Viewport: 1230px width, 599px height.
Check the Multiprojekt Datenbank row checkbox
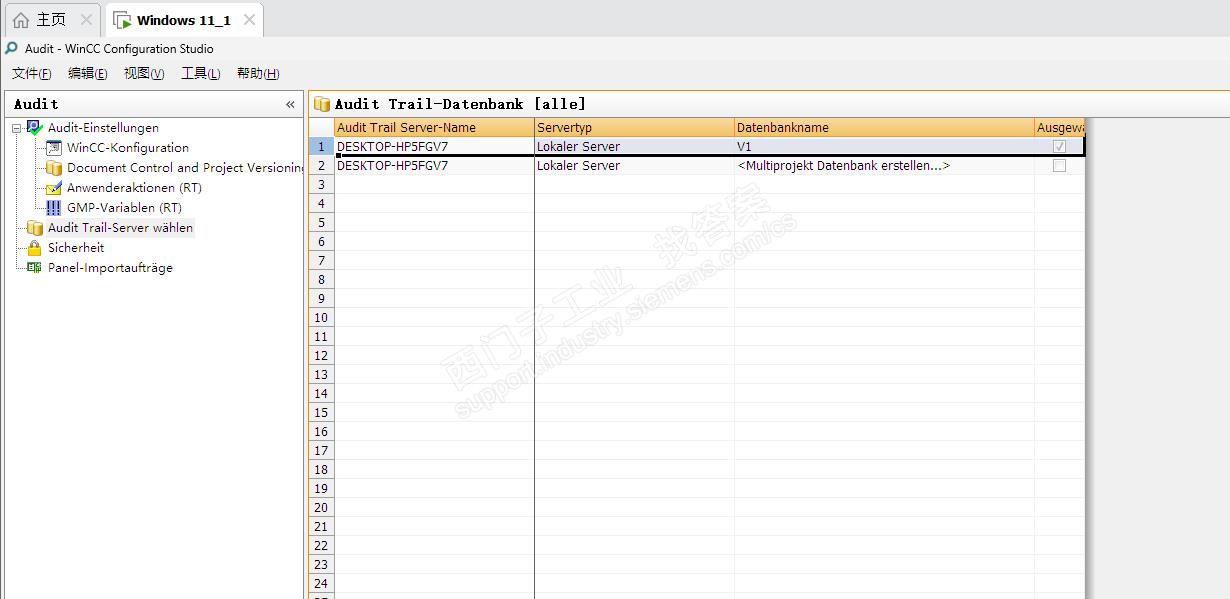tap(1059, 166)
